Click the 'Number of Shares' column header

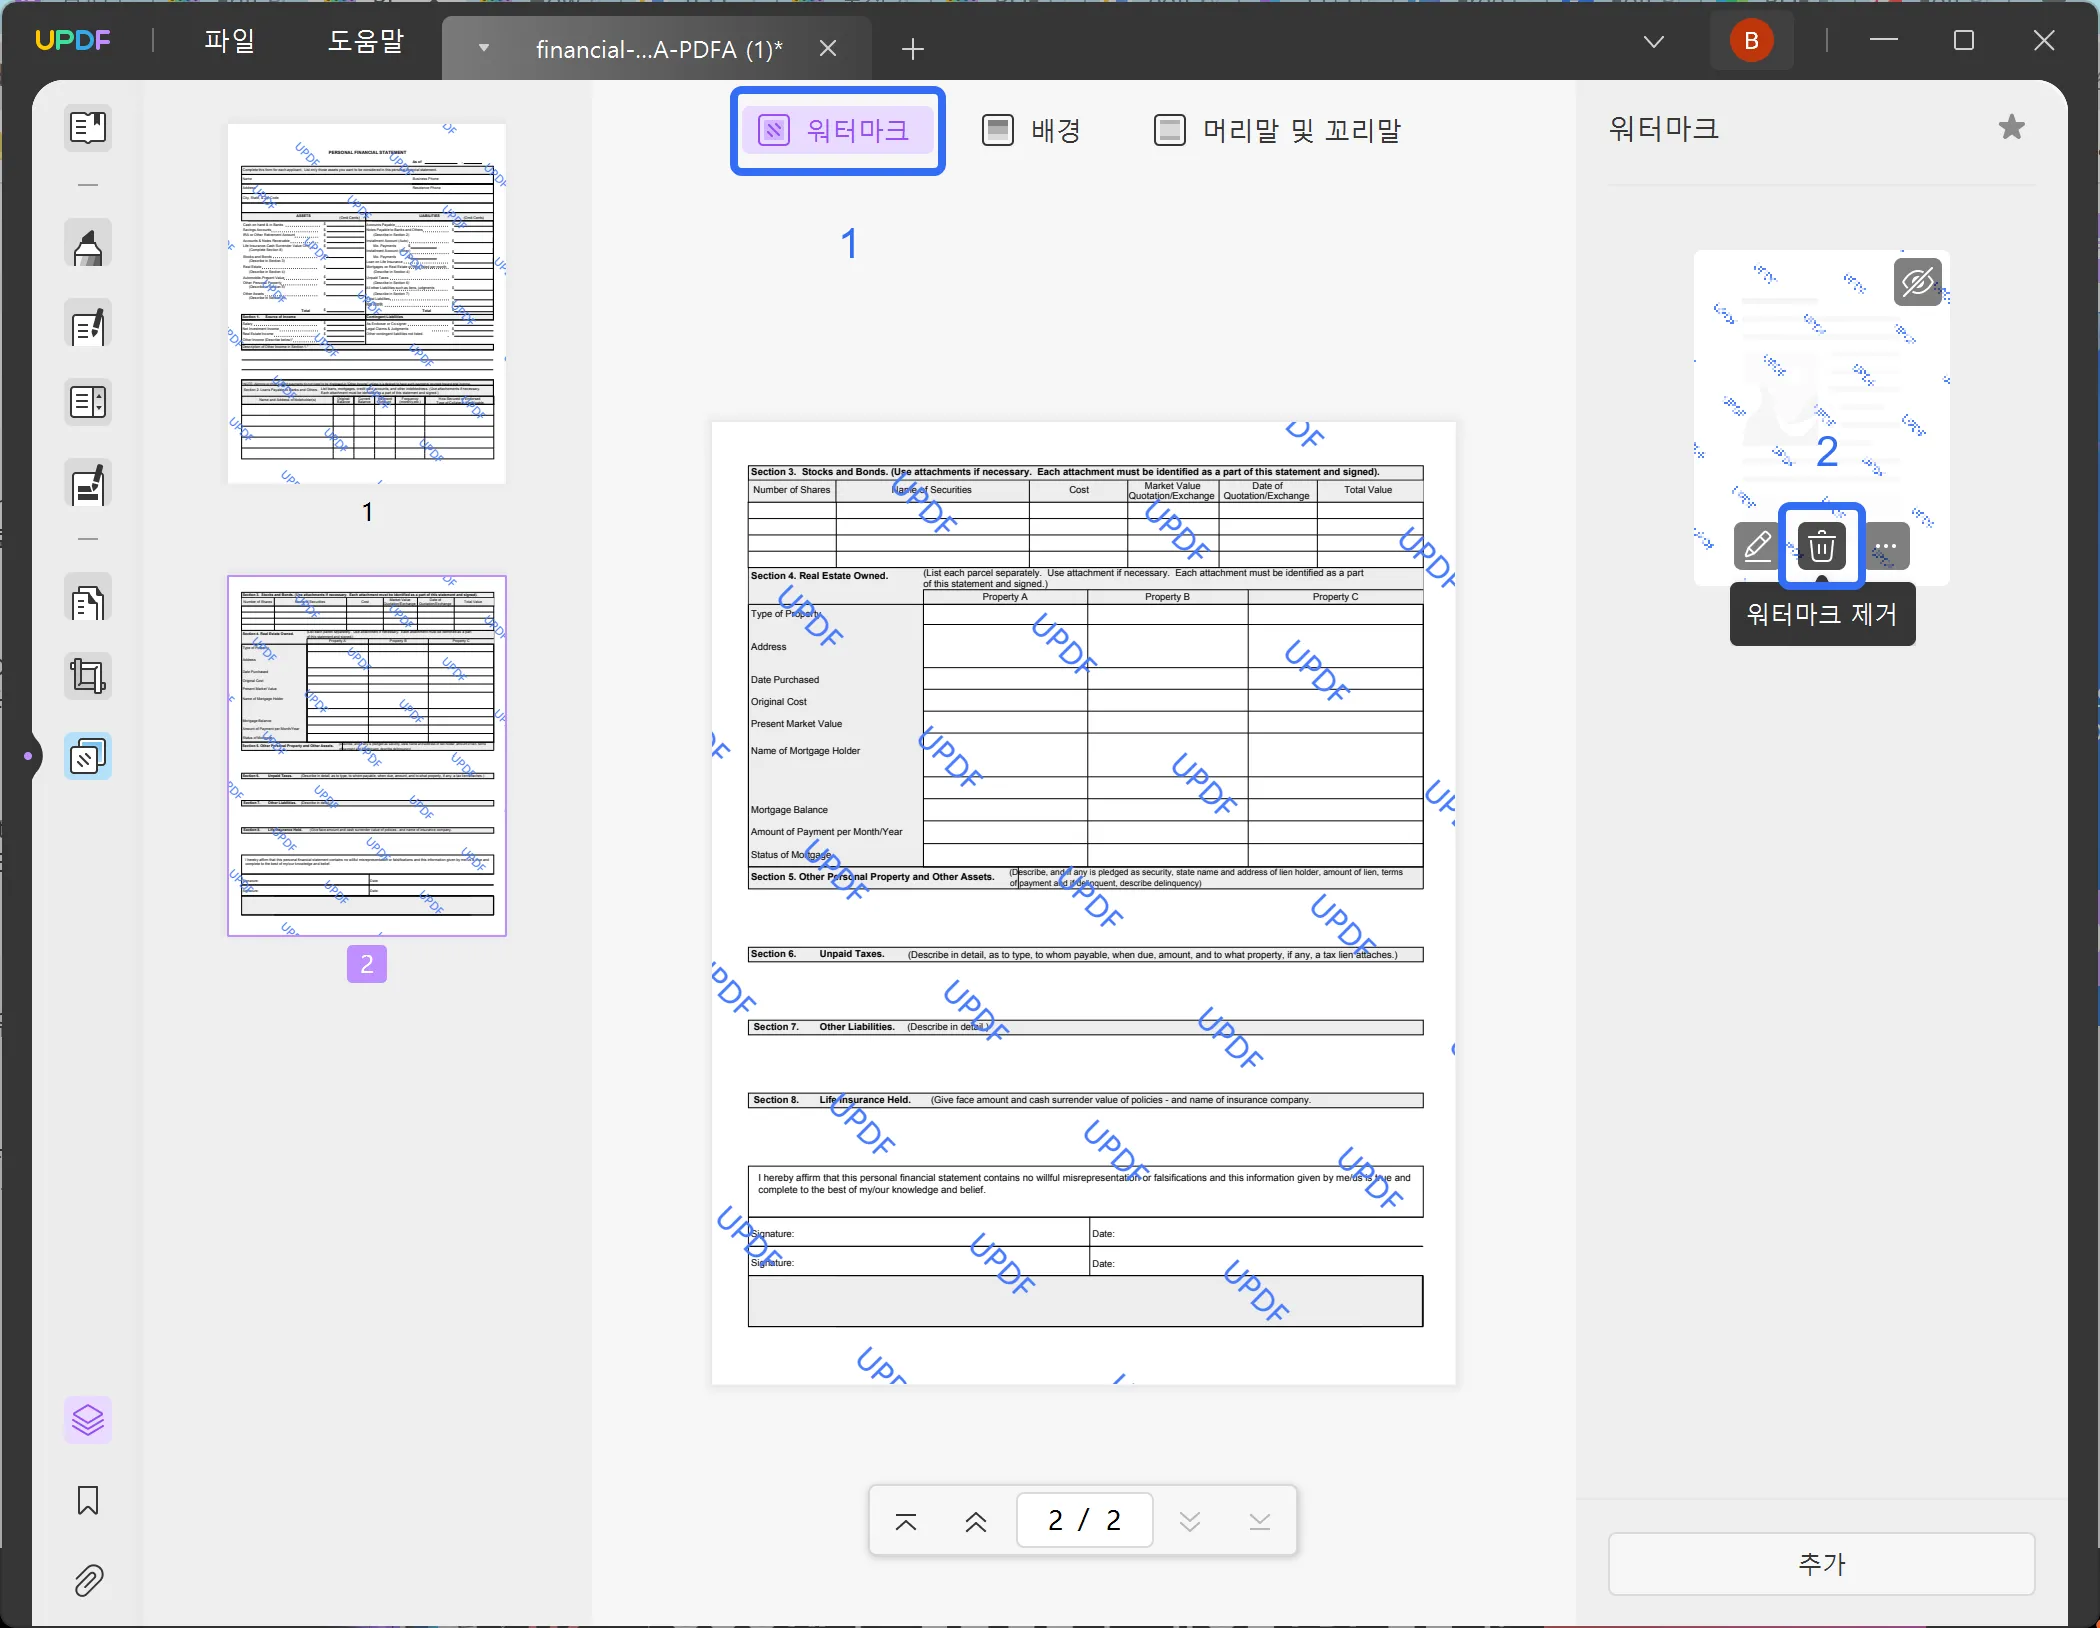(x=792, y=490)
